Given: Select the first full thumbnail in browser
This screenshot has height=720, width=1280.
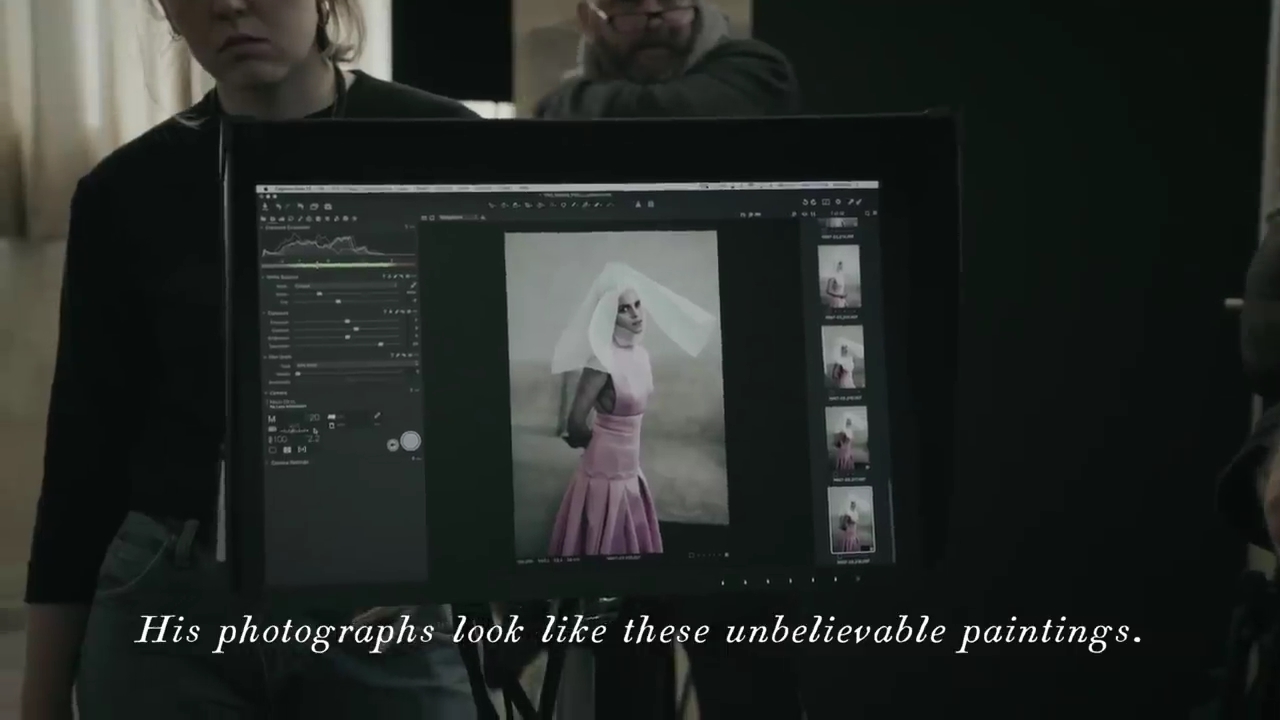Looking at the screenshot, I should pos(839,277).
